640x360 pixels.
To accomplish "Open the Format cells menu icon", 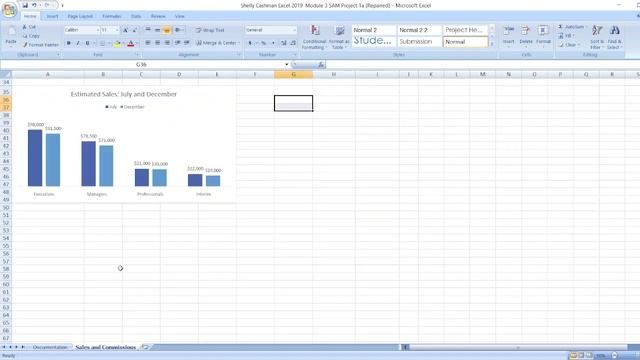I will (x=543, y=31).
